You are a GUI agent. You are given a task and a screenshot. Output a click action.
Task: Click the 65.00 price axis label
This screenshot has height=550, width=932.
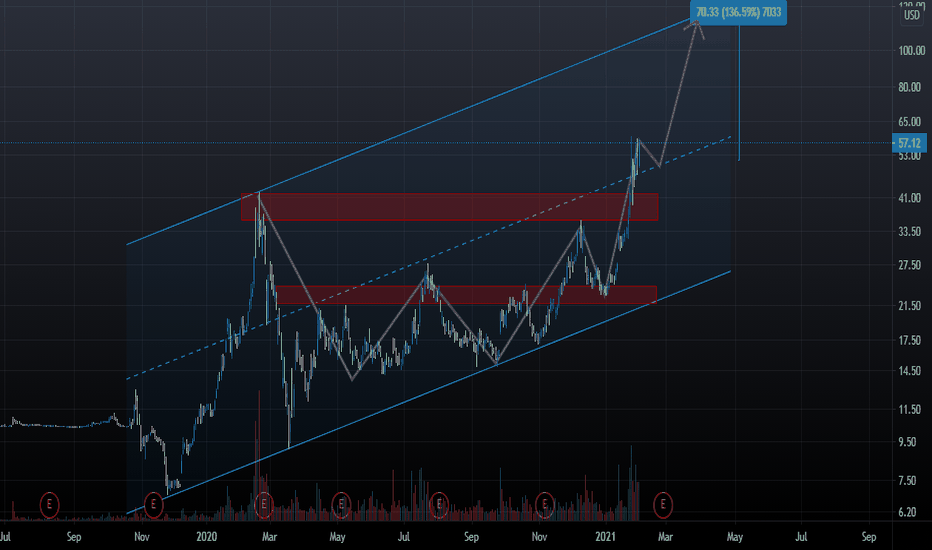click(910, 122)
